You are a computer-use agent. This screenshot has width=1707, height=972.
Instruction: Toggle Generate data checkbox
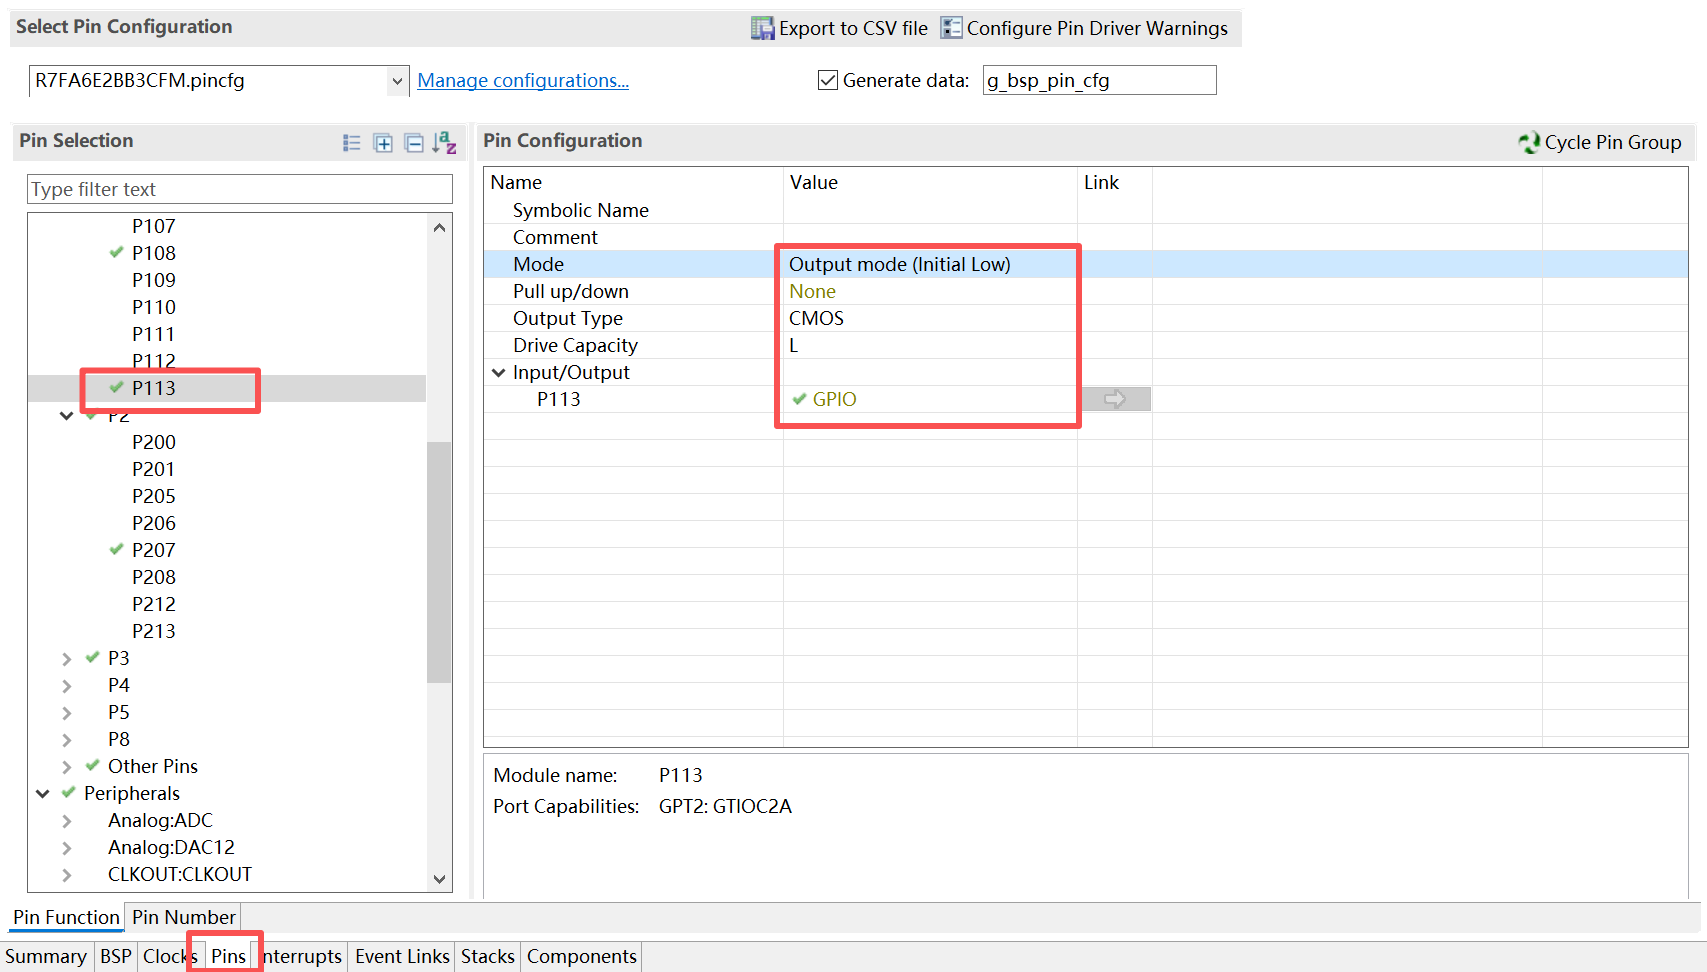tap(828, 80)
